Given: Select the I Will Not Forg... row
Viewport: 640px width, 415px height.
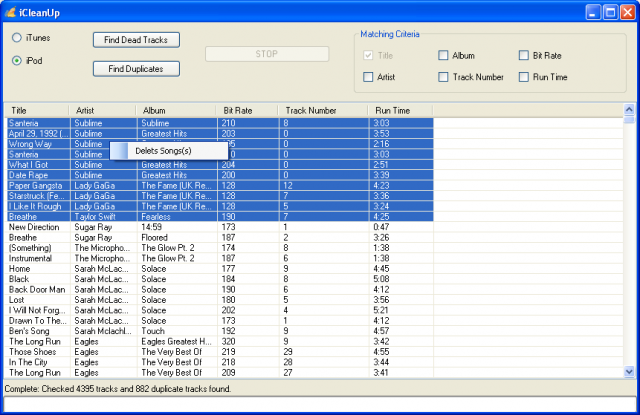Looking at the screenshot, I should pyautogui.click(x=220, y=311).
